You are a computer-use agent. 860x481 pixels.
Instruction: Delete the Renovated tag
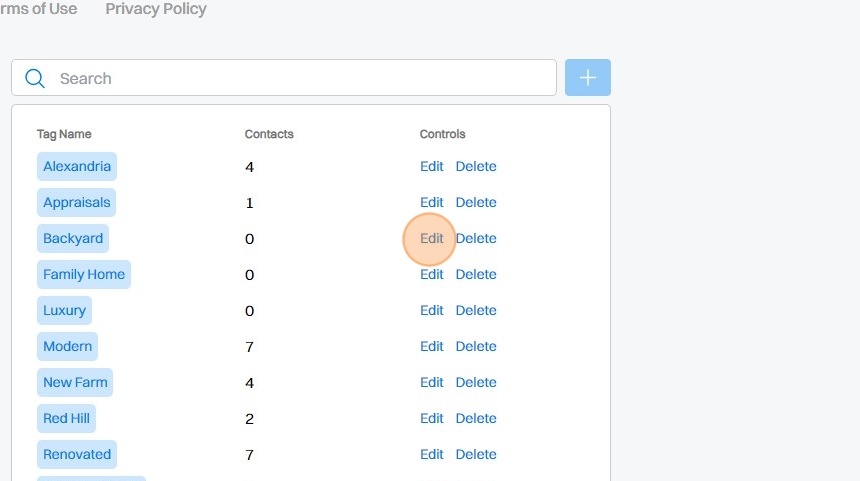click(x=476, y=454)
